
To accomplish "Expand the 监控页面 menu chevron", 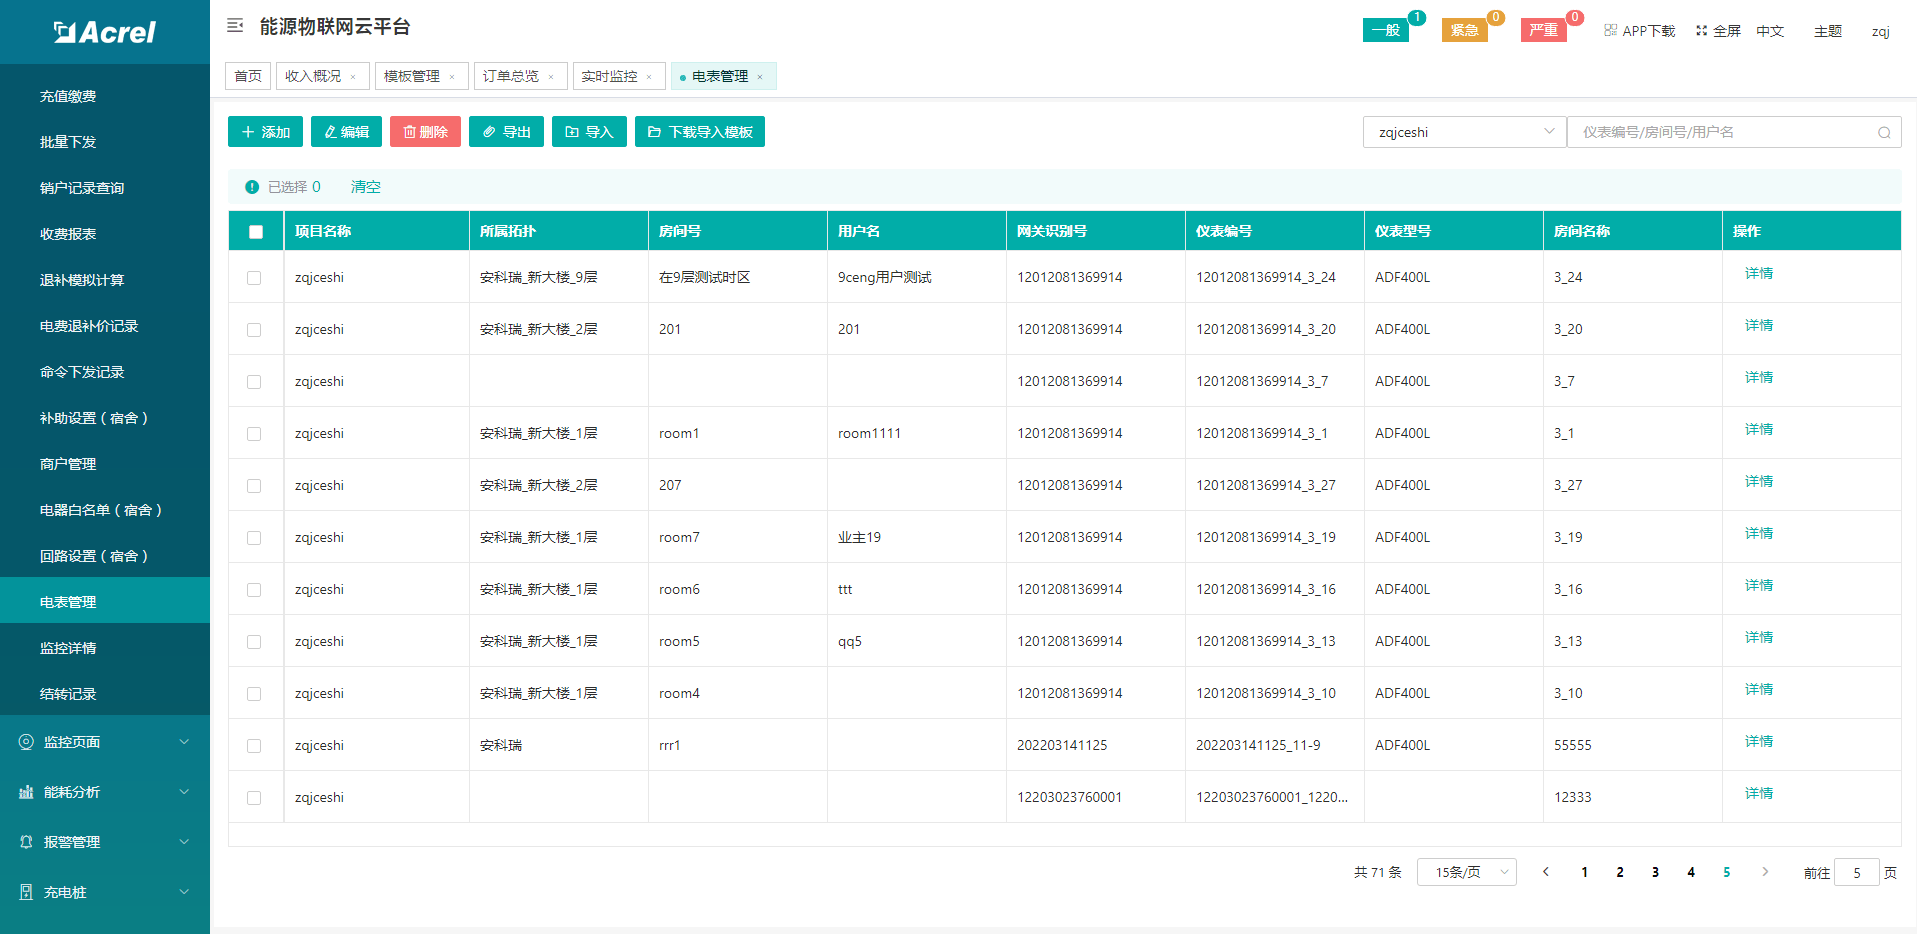I will coord(184,742).
